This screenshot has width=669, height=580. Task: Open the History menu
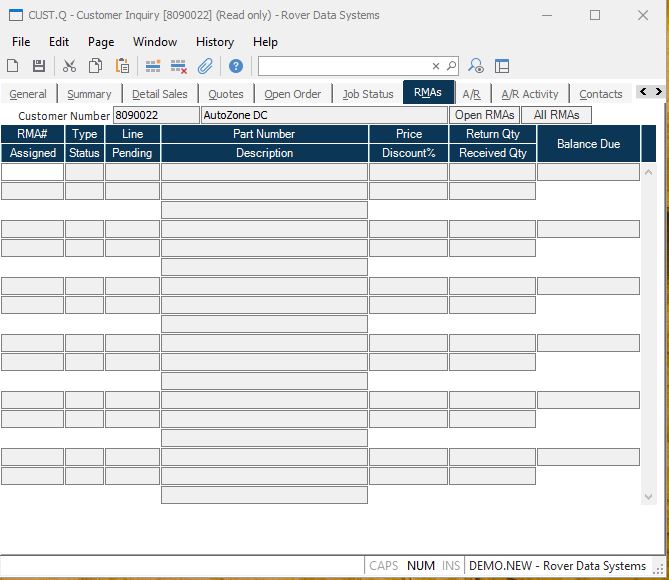click(214, 42)
